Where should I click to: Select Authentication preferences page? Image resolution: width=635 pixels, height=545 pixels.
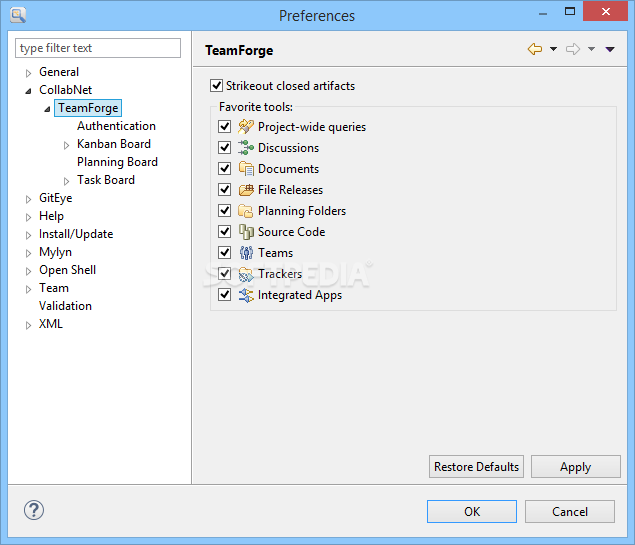click(116, 126)
